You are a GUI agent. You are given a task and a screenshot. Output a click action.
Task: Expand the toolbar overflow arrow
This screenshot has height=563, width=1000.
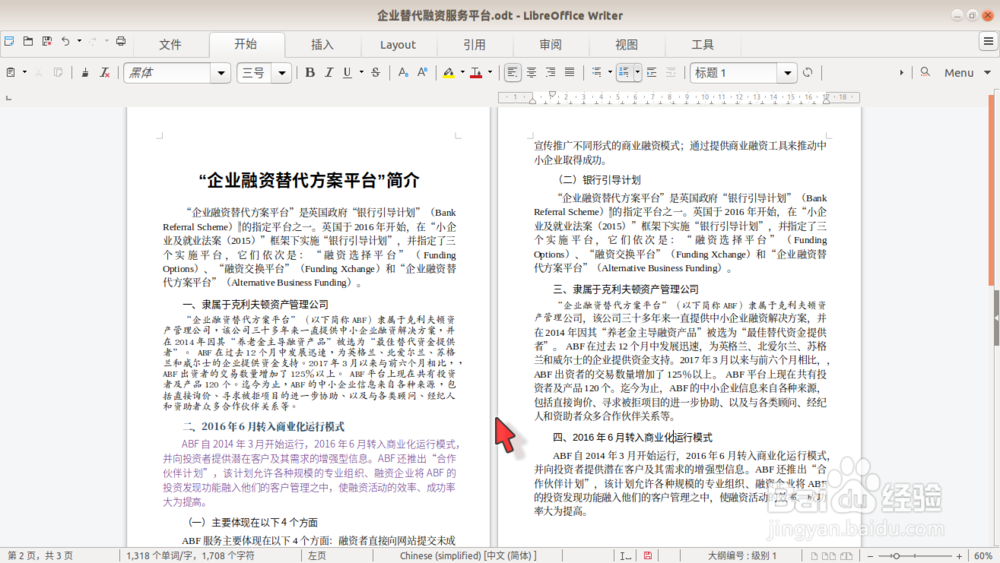901,73
